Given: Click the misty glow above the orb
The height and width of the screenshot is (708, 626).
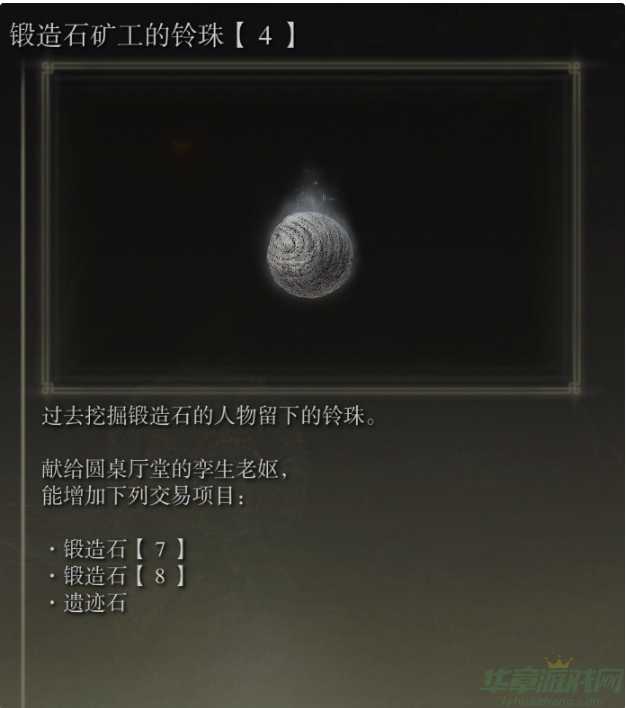Looking at the screenshot, I should 314,190.
